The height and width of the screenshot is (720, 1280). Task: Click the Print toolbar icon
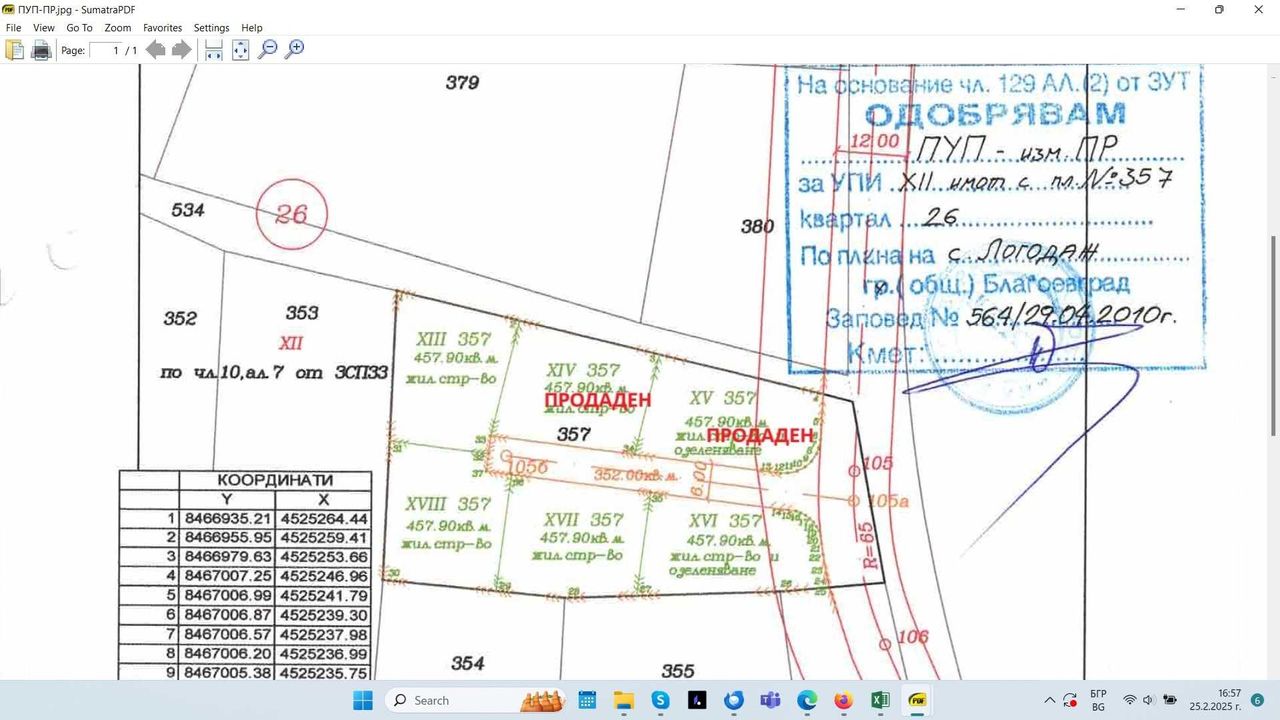41,50
